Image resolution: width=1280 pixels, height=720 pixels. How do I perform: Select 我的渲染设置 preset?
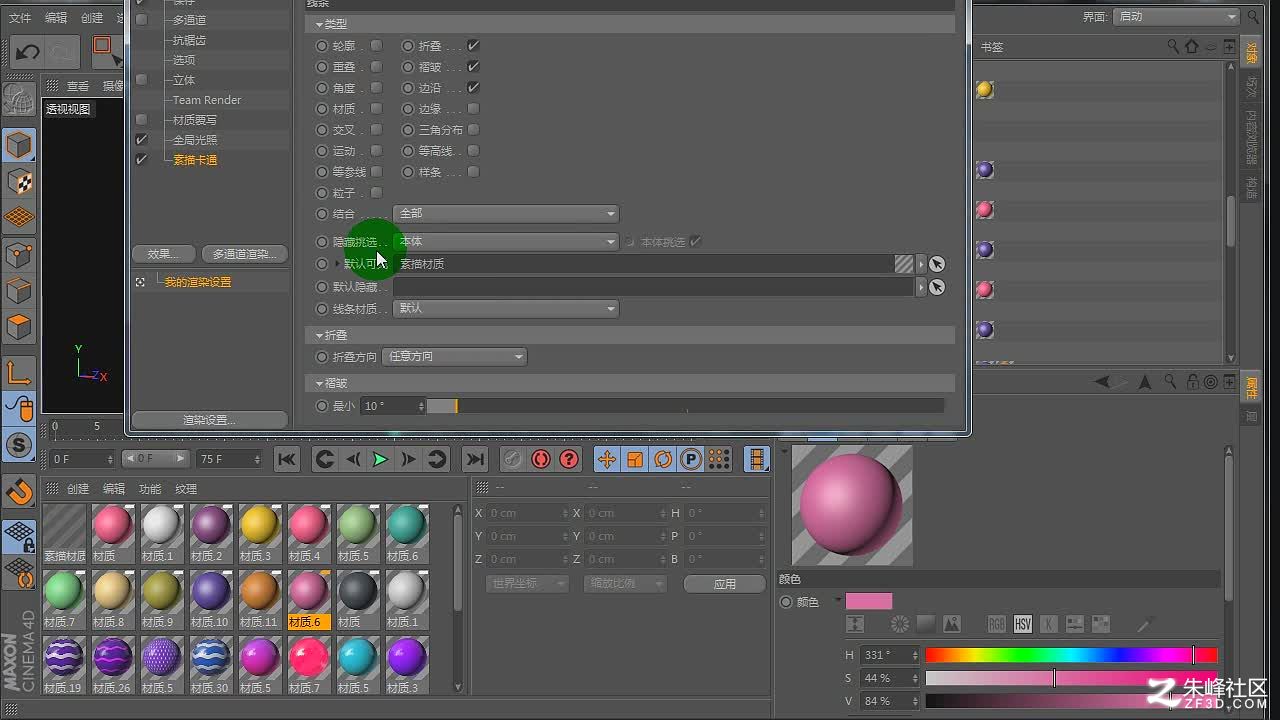(198, 282)
